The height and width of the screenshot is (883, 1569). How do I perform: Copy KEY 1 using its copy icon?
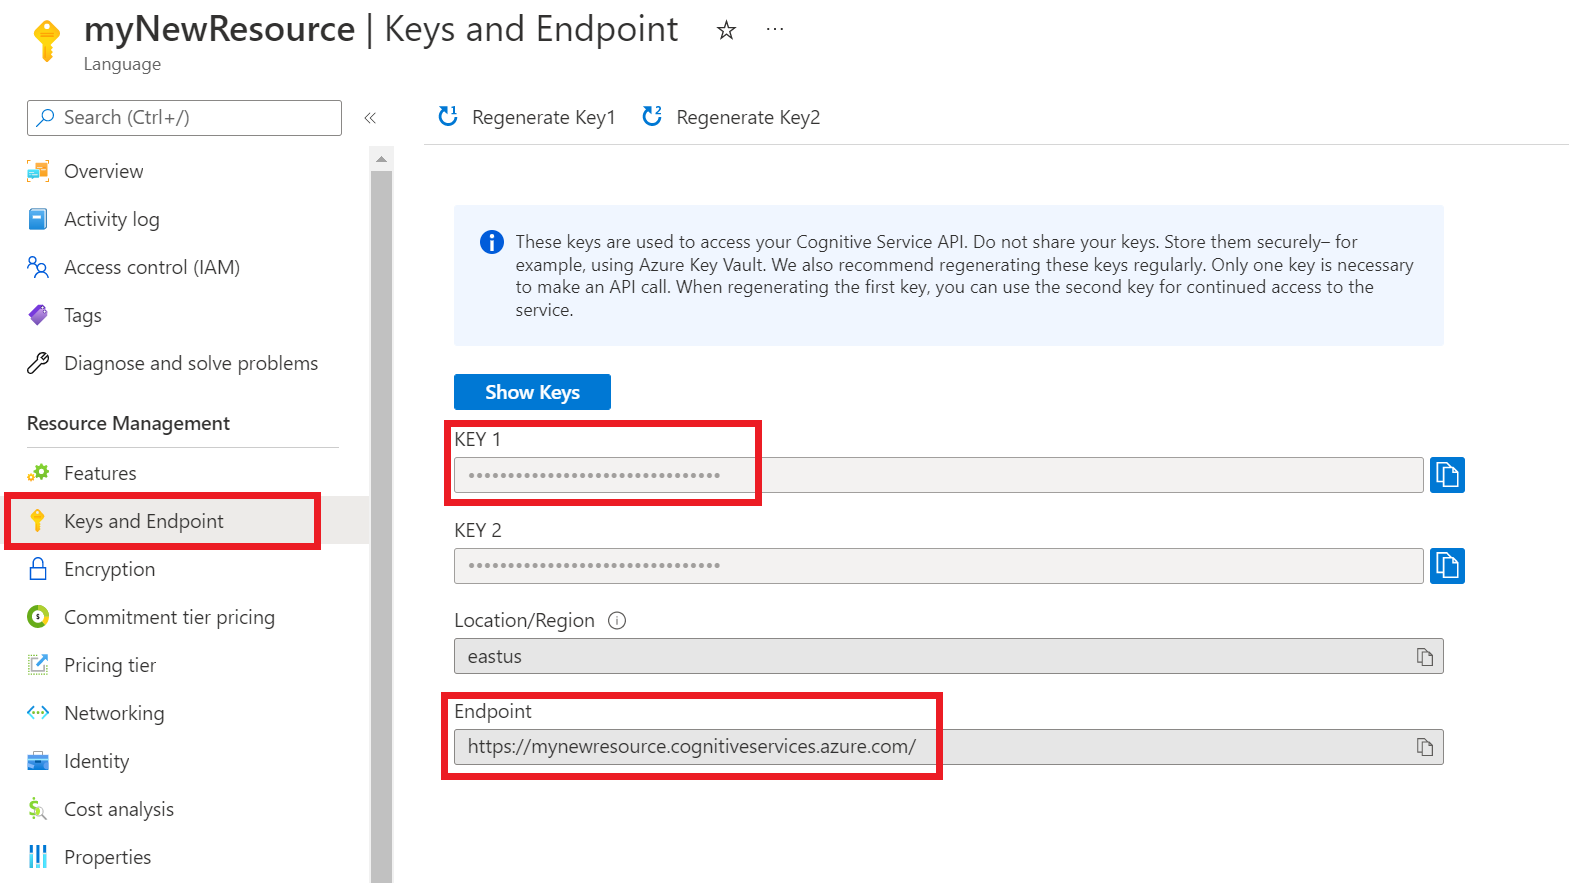pyautogui.click(x=1446, y=475)
